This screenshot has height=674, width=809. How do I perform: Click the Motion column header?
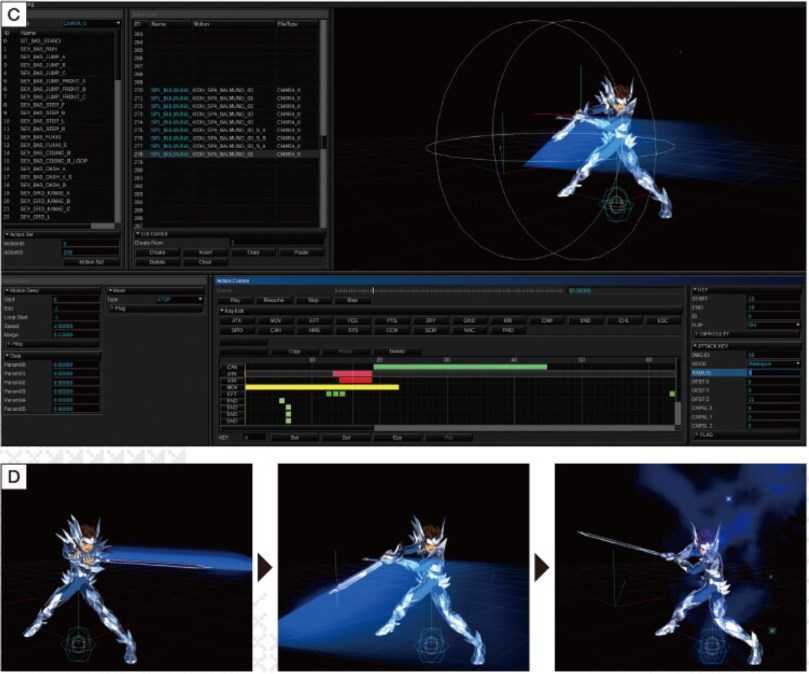point(201,24)
